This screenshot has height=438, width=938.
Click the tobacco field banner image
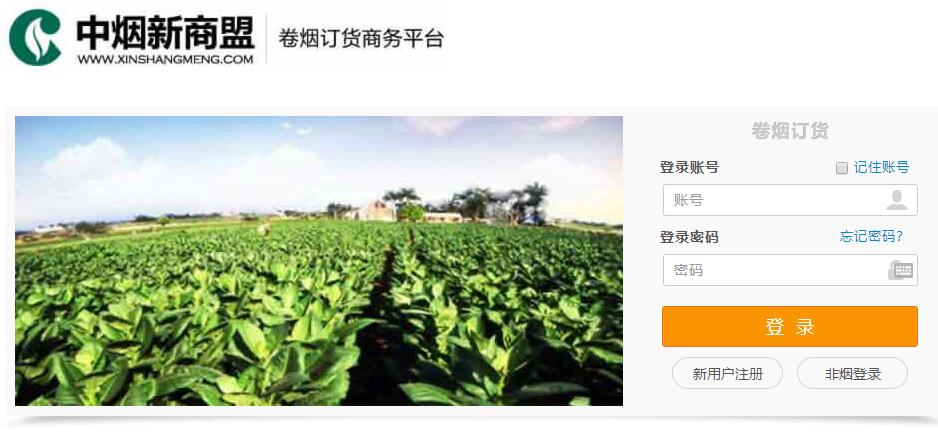pos(319,261)
